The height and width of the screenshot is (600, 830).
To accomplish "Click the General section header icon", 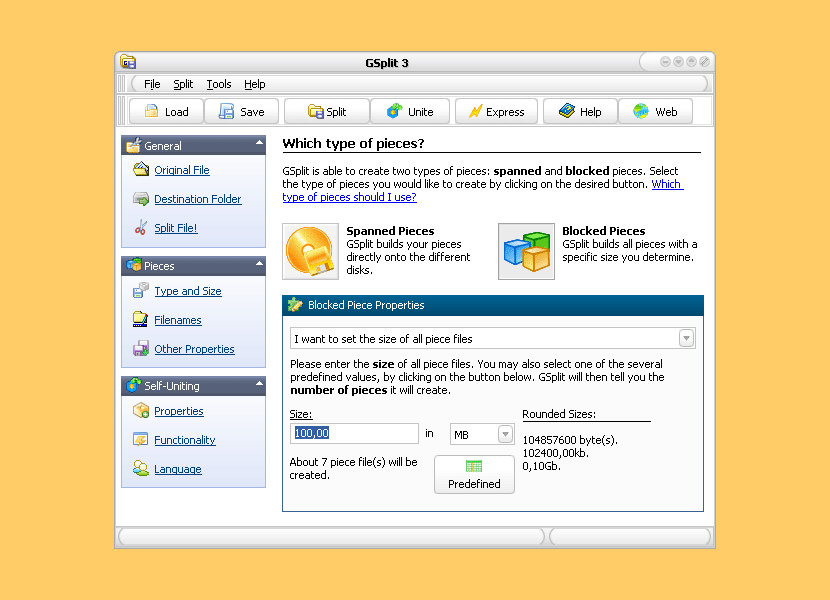I will [x=133, y=145].
